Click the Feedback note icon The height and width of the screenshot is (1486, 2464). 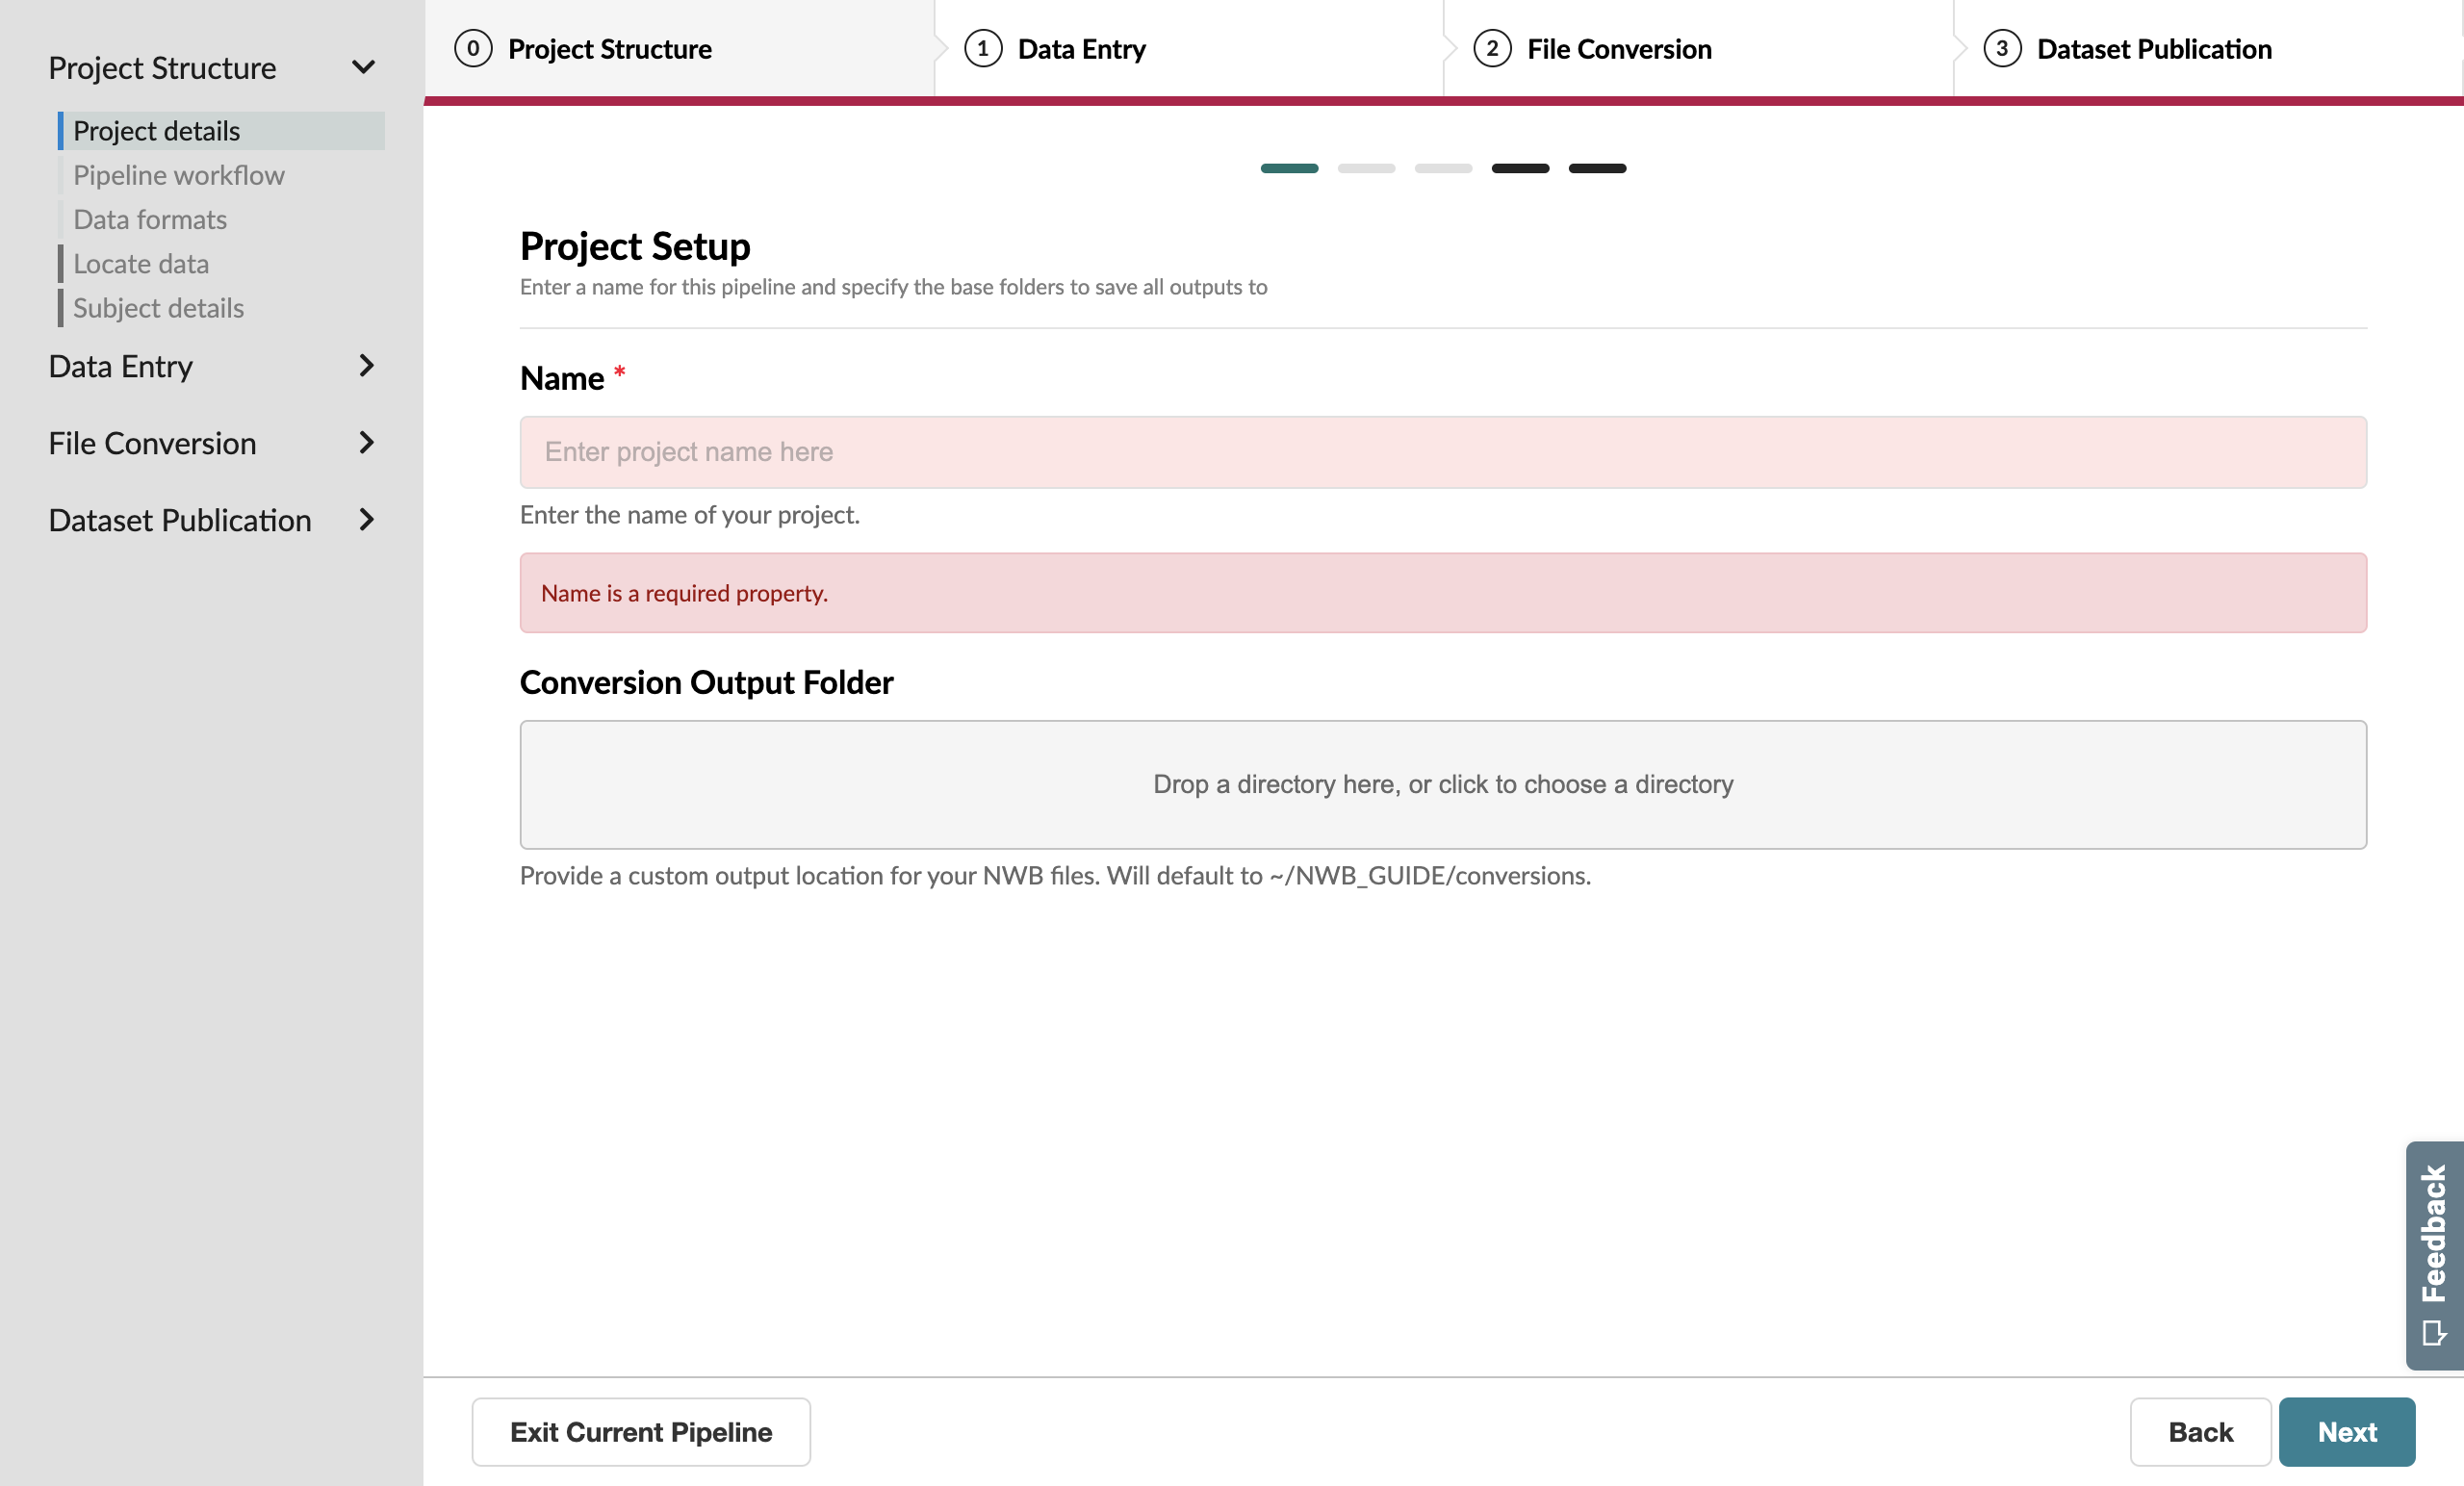[2434, 1333]
